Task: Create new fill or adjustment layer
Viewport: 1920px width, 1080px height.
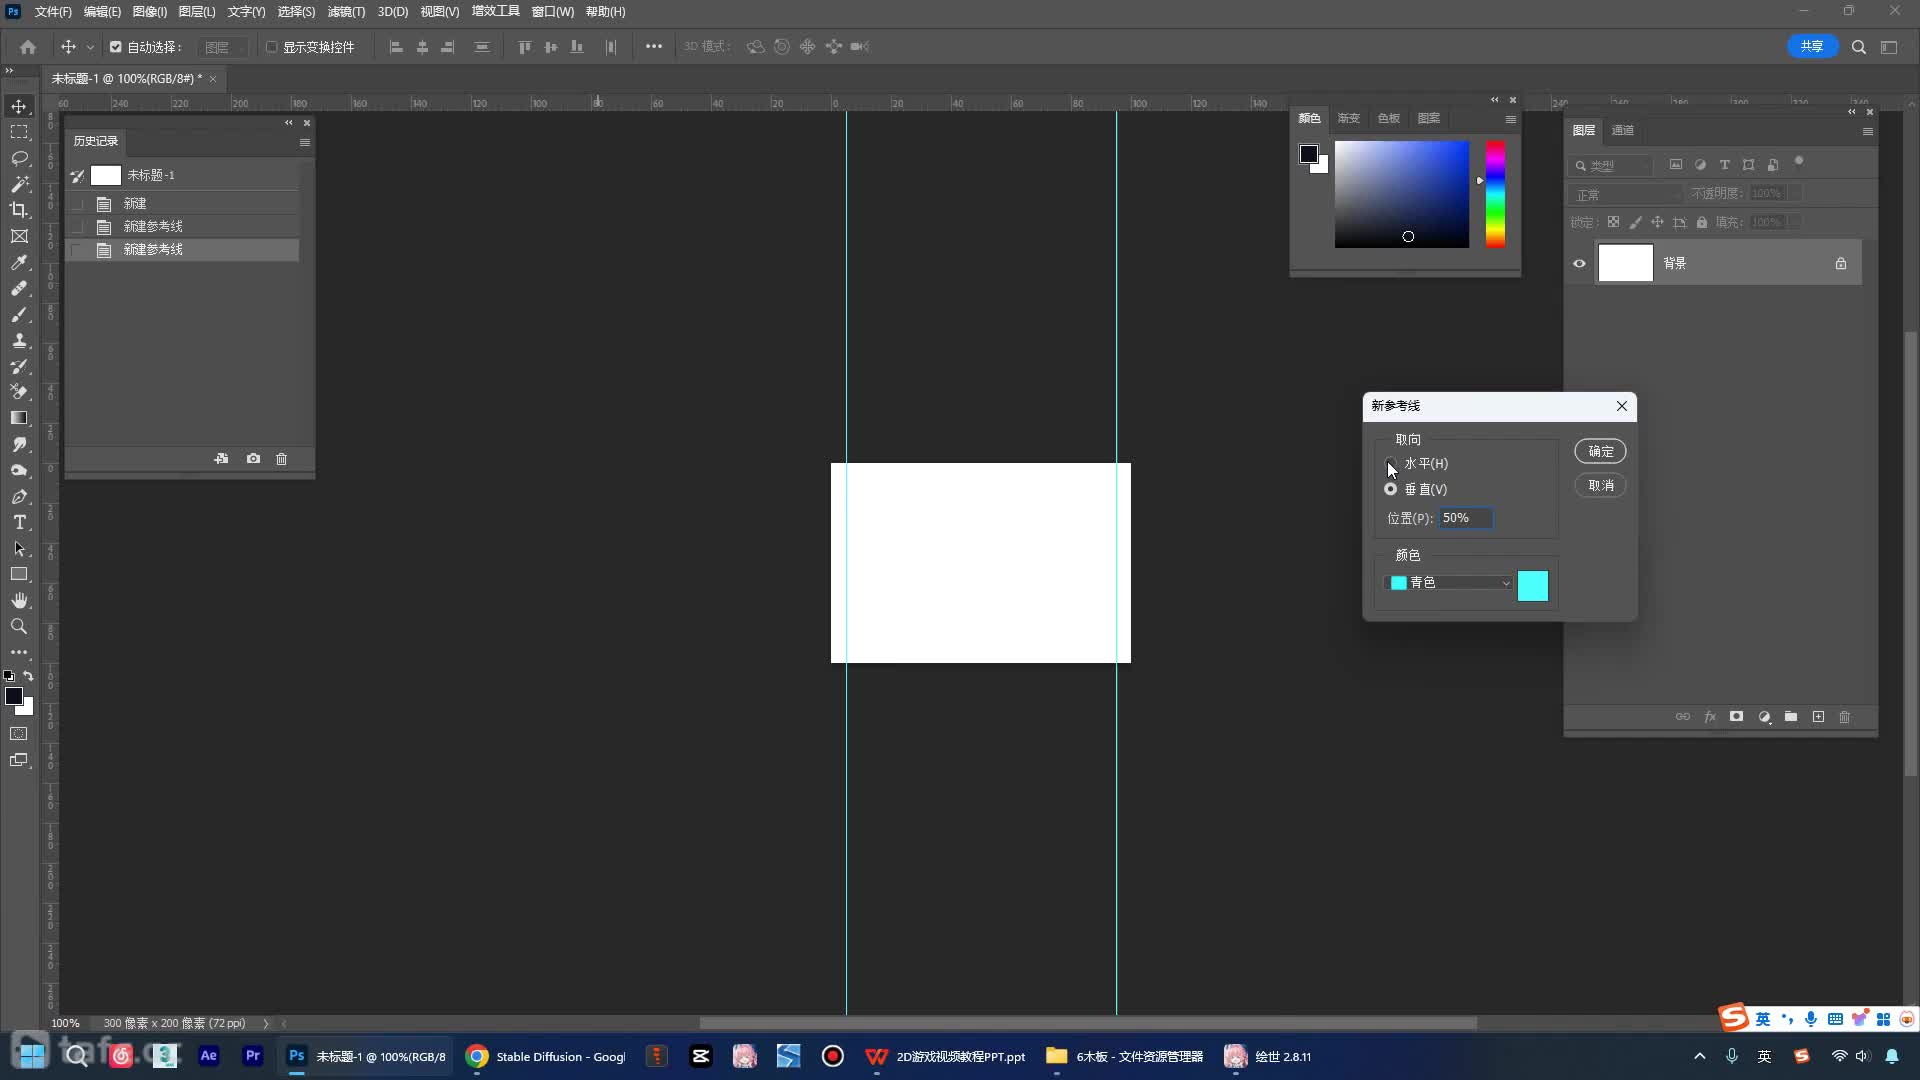Action: (1764, 717)
